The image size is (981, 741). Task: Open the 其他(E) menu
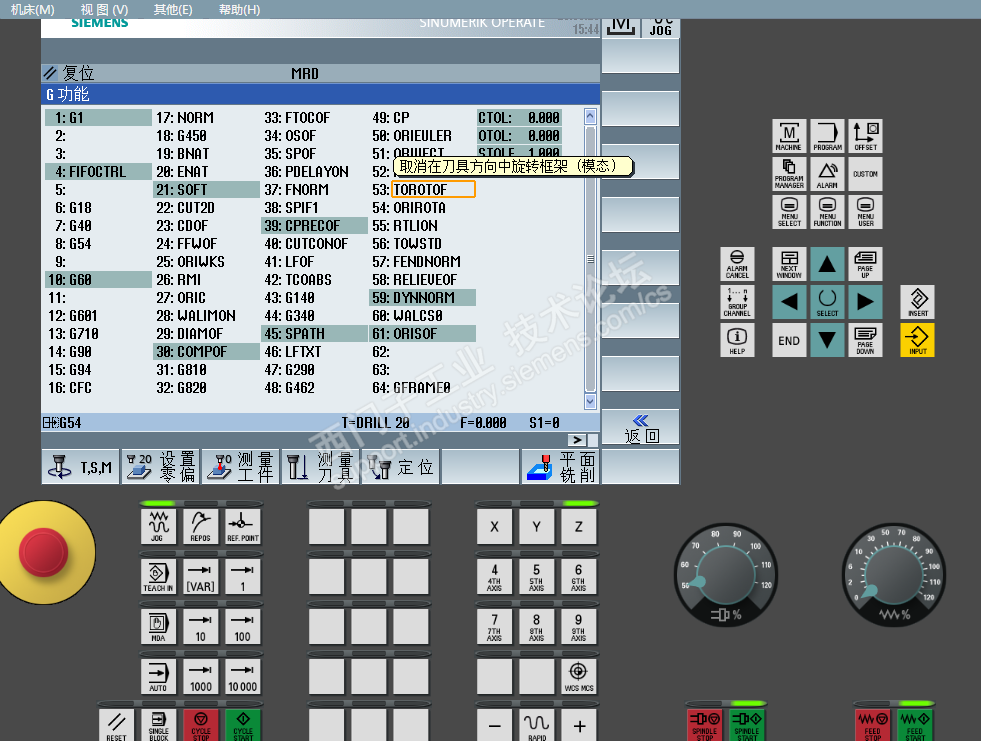coord(173,9)
